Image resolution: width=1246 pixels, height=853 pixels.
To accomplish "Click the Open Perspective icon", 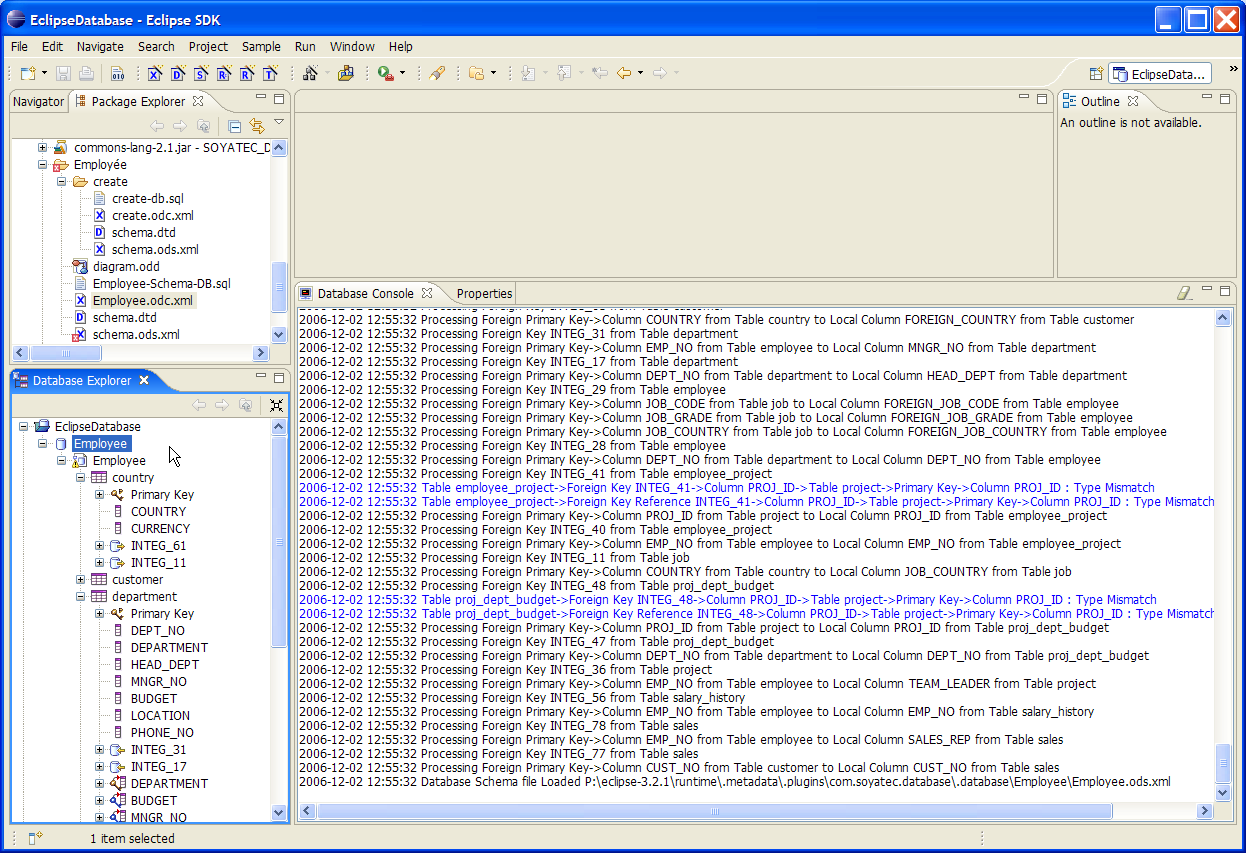I will 1096,73.
